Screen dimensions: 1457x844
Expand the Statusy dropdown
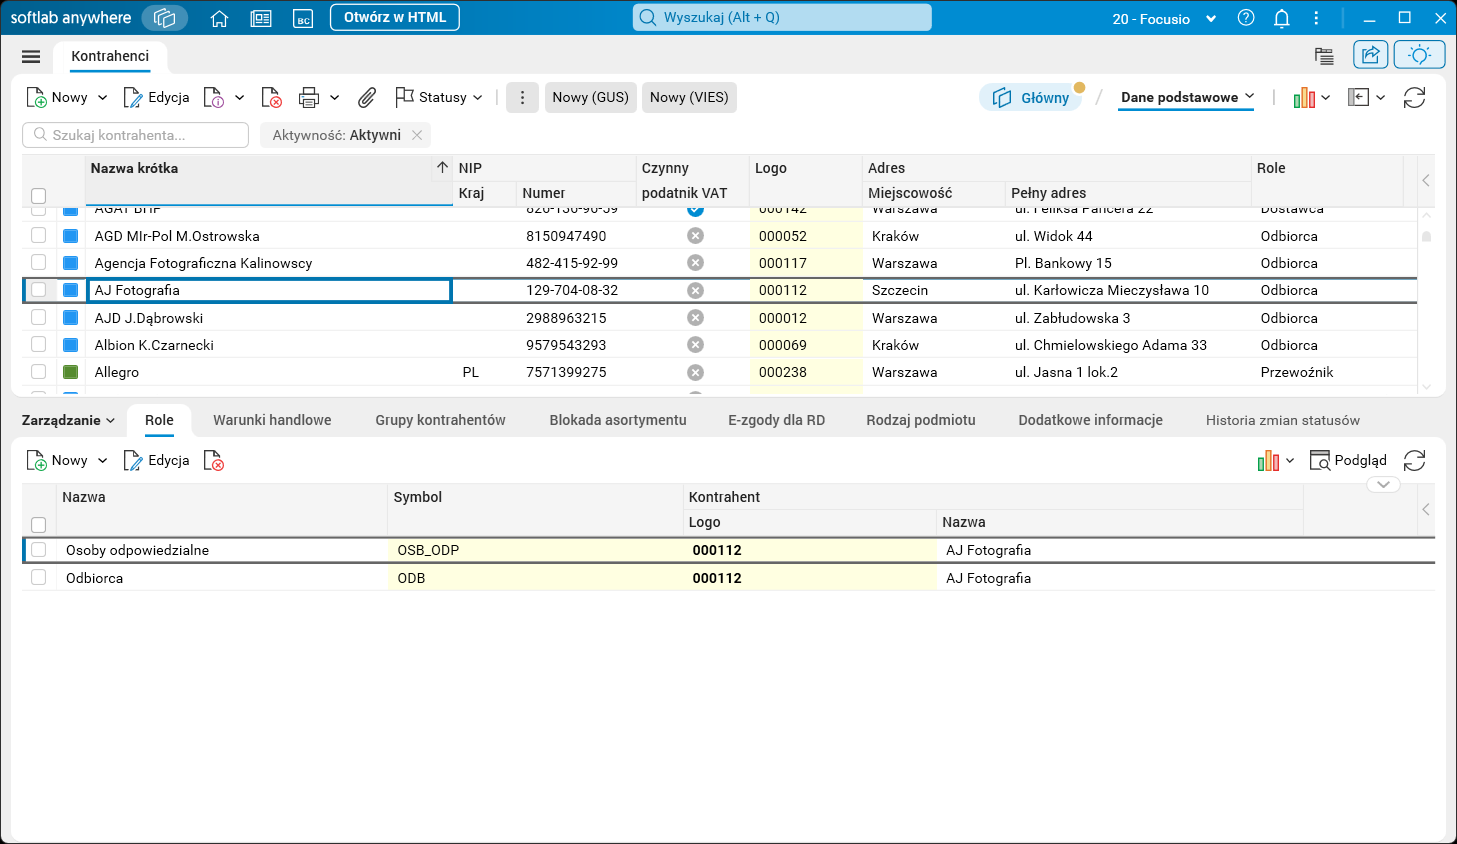click(440, 97)
